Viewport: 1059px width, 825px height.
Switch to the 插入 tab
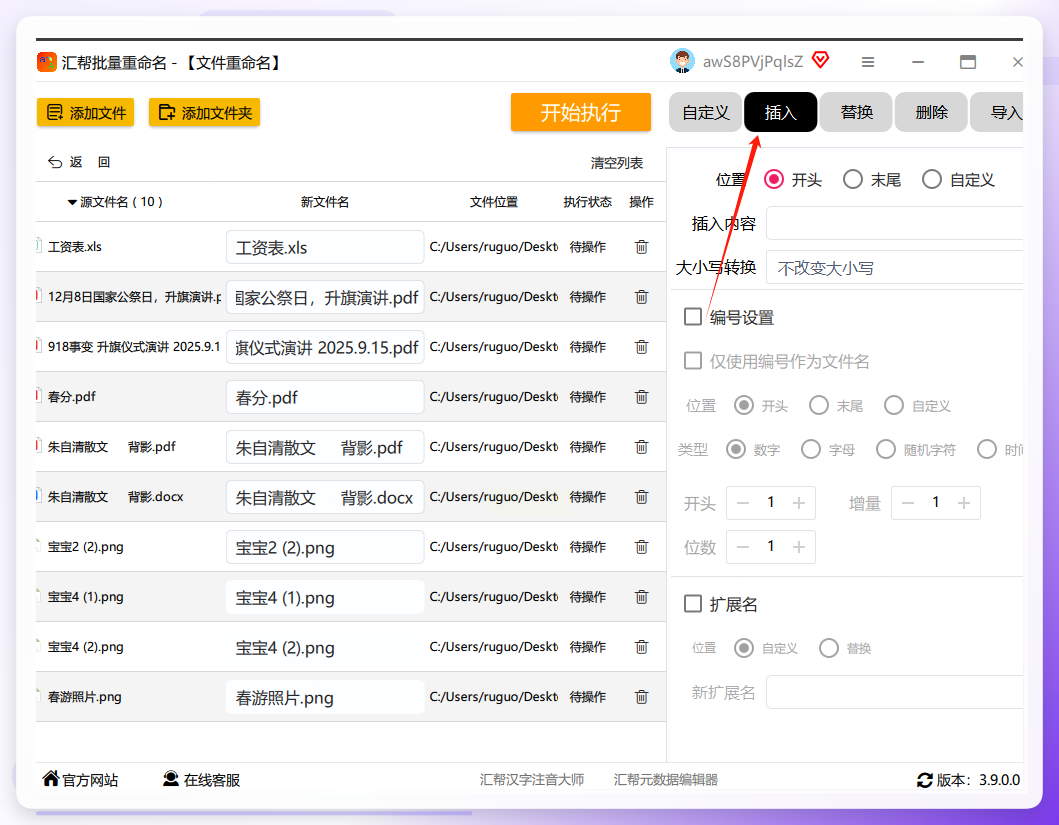pos(780,112)
